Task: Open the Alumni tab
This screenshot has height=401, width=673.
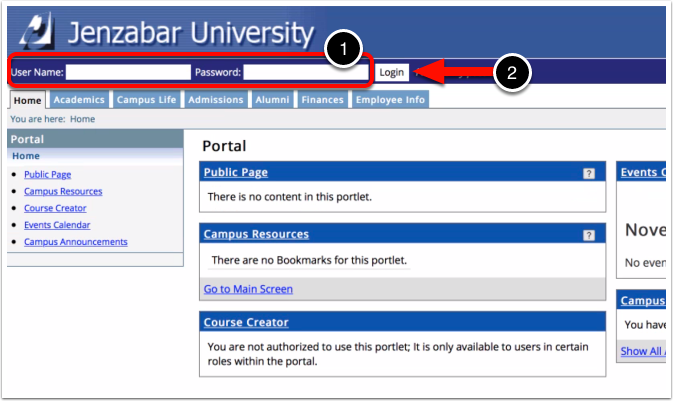Action: 272,100
